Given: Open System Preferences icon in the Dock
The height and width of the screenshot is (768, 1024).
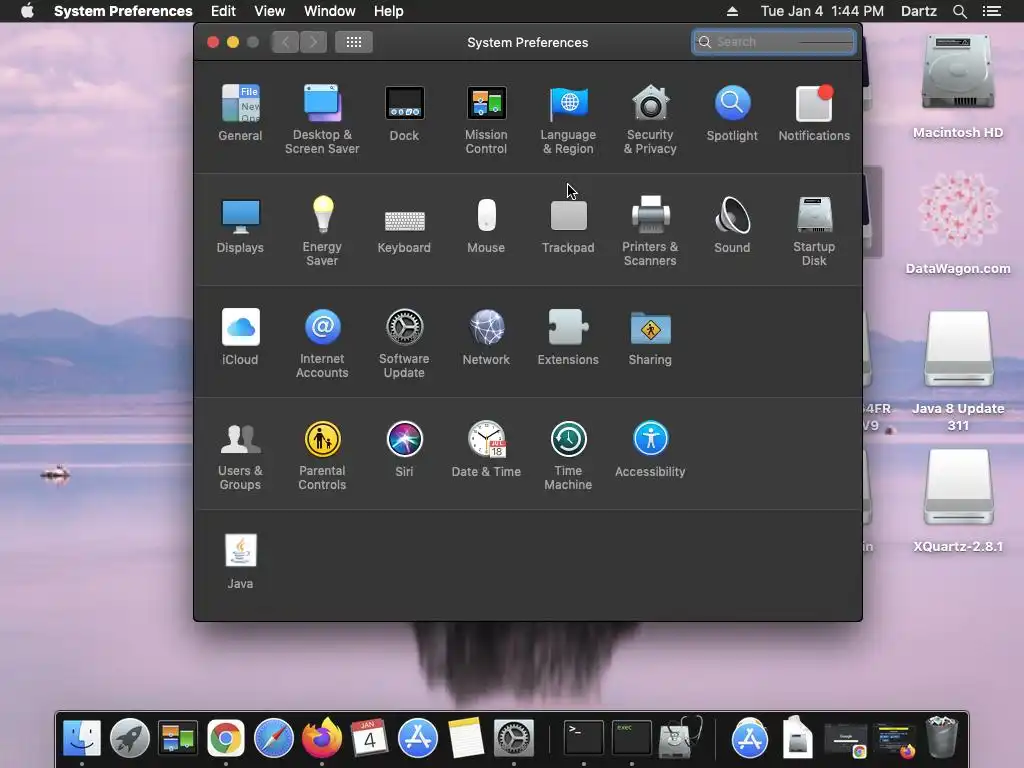Looking at the screenshot, I should pos(514,738).
